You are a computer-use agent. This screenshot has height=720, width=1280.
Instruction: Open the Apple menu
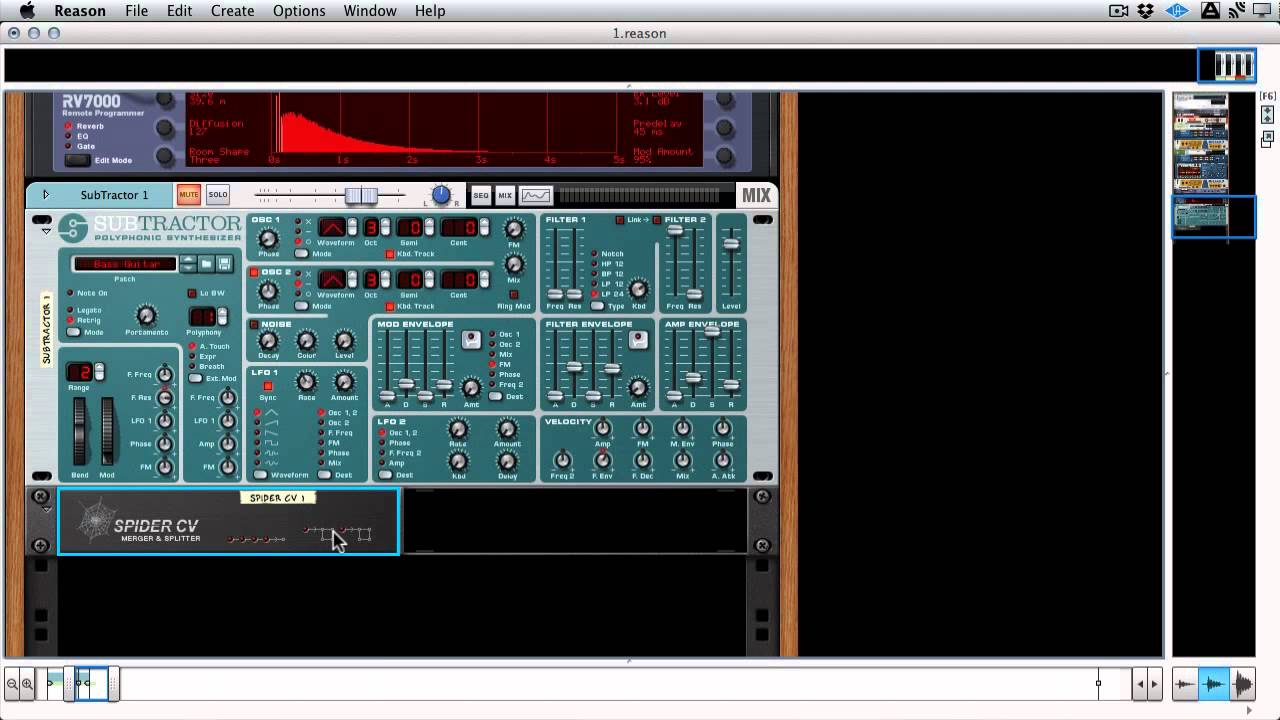(x=27, y=11)
